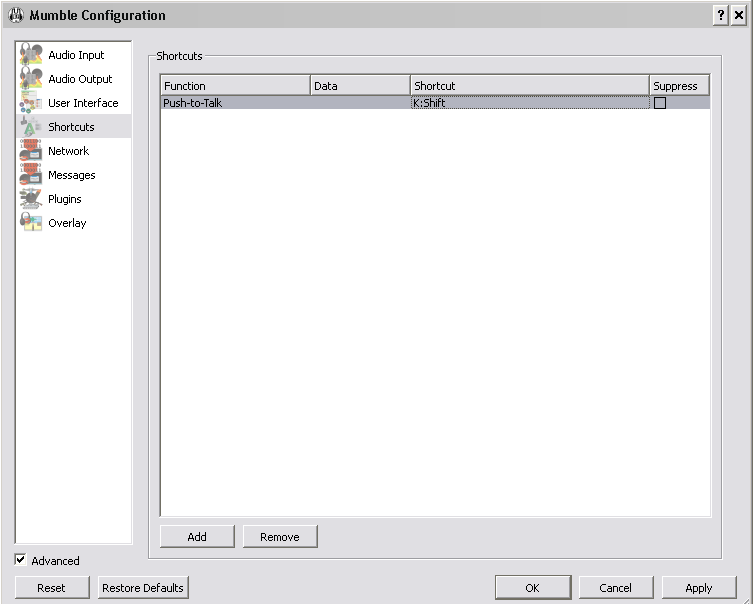Switch to Audio Output settings
Screen dimensions: 753x604
click(x=74, y=78)
